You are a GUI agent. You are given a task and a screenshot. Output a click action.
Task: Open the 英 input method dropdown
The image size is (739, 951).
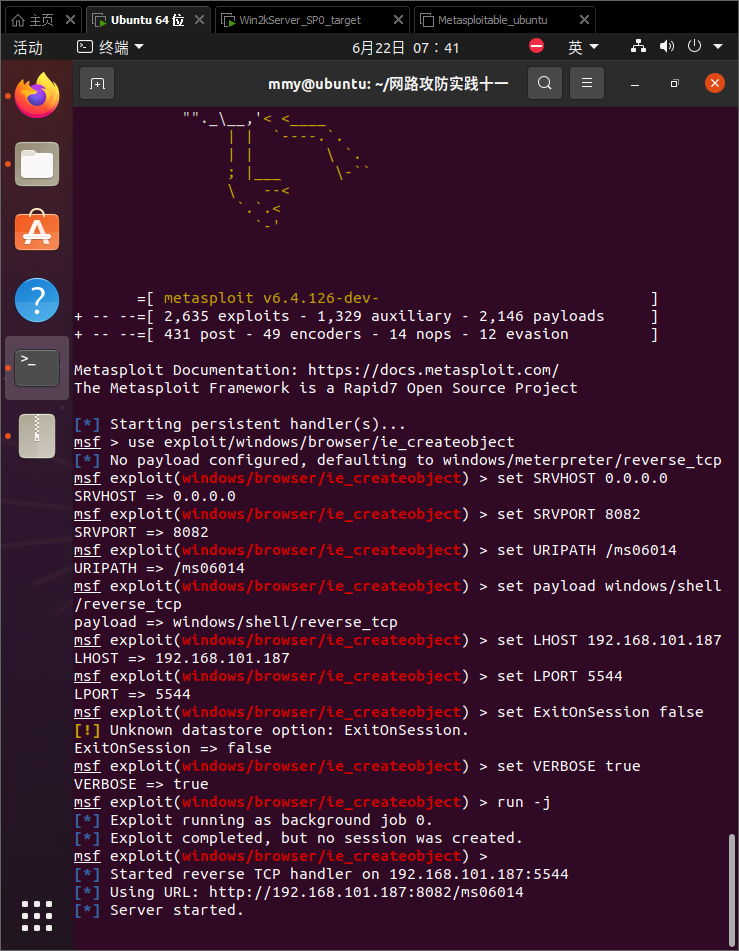click(583, 47)
